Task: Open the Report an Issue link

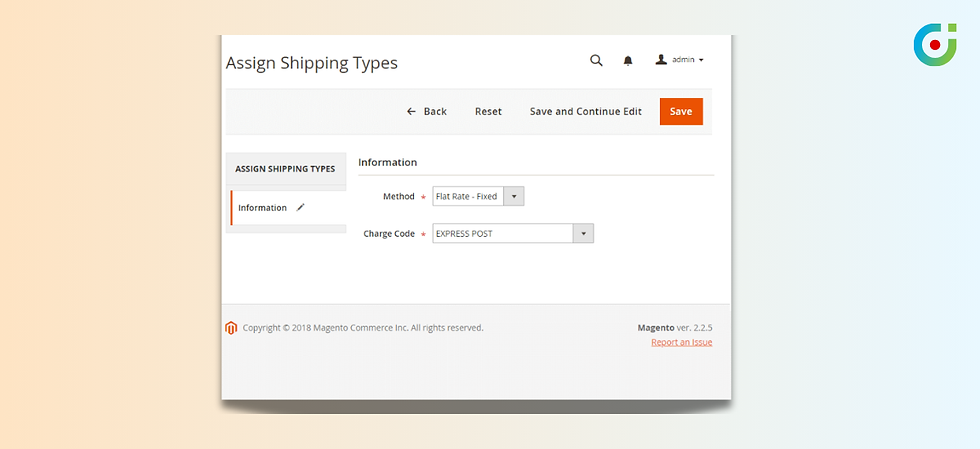Action: click(x=681, y=343)
